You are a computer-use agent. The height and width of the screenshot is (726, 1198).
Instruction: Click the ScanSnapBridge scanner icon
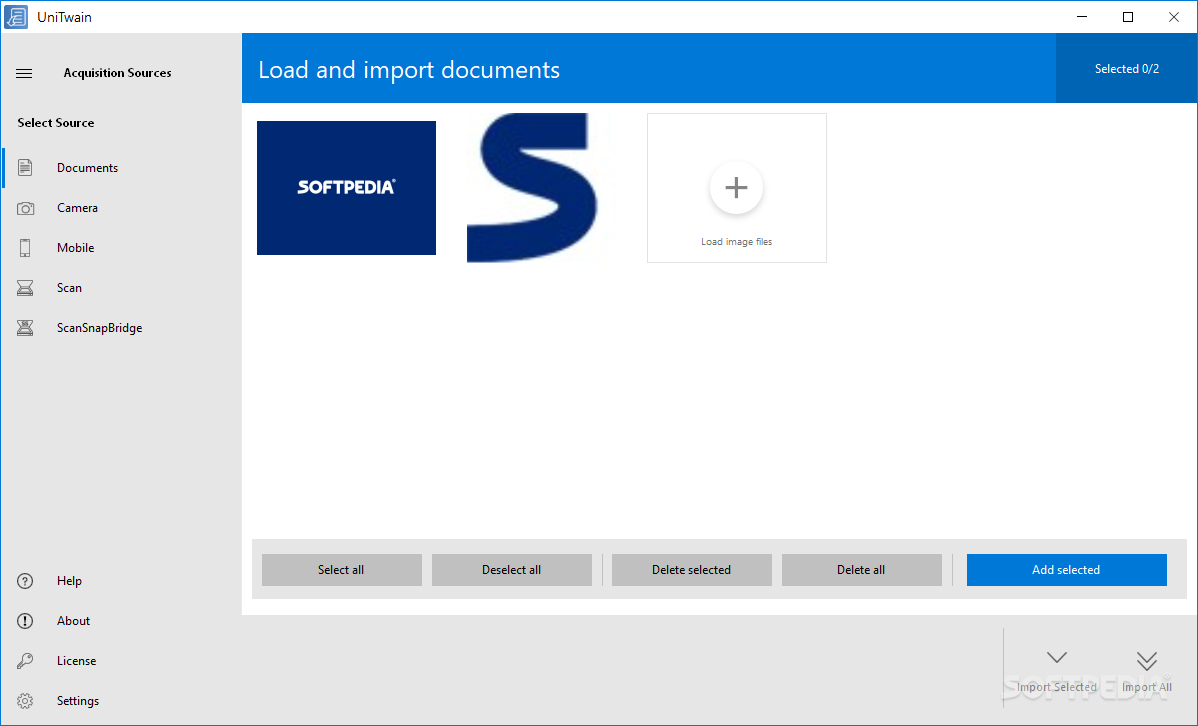(25, 328)
